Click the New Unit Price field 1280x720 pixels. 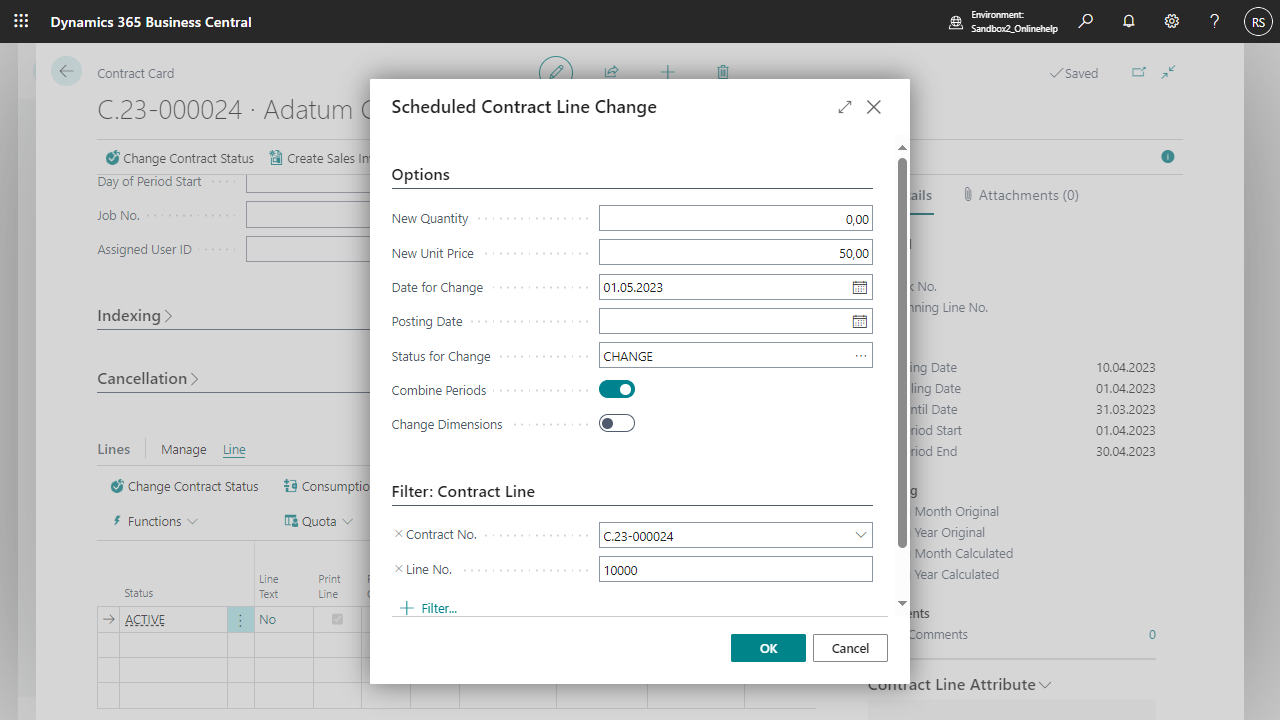coord(735,254)
